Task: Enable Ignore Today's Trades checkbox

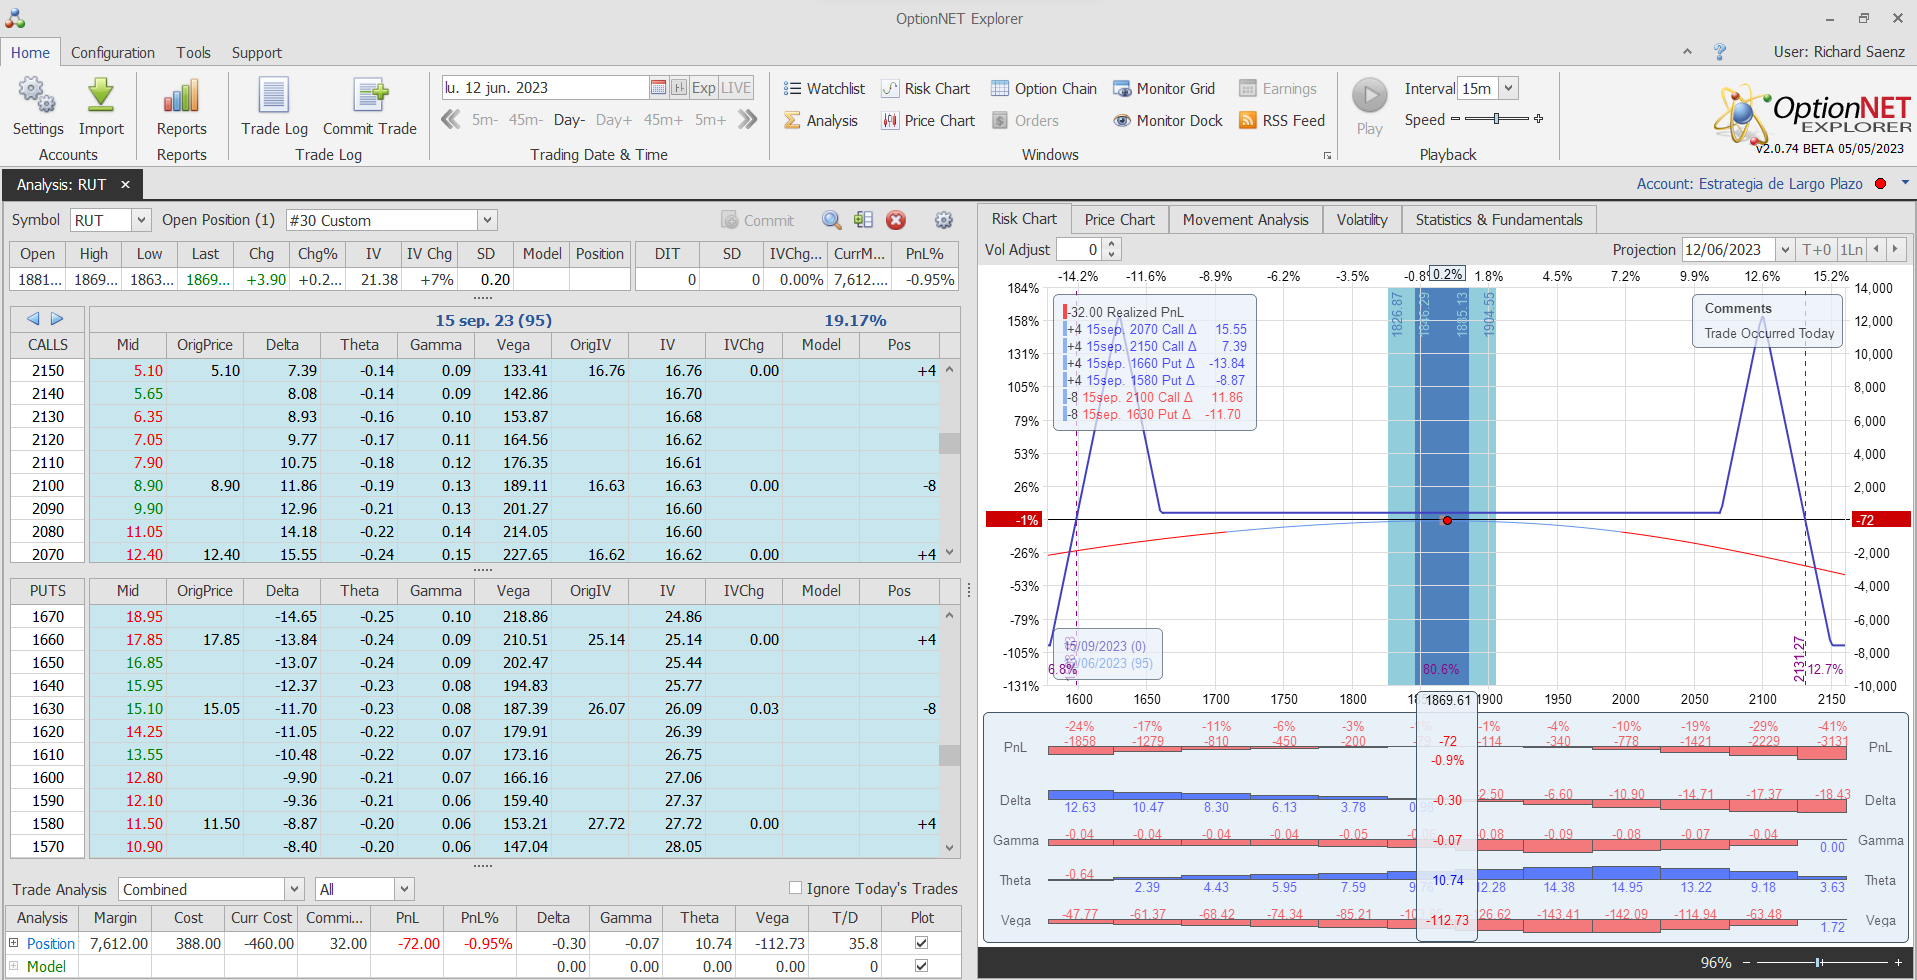Action: (x=796, y=888)
